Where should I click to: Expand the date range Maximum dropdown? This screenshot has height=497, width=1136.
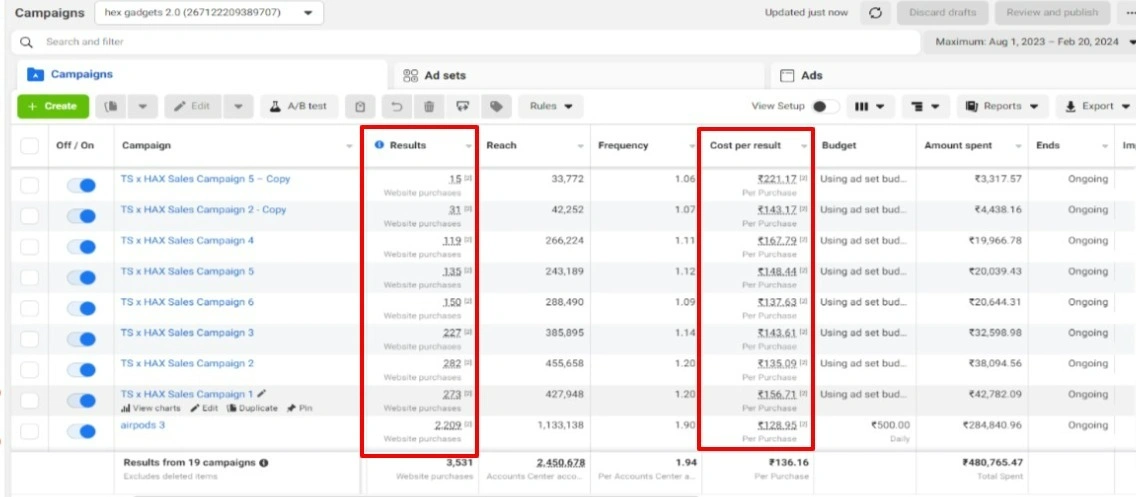1034,42
